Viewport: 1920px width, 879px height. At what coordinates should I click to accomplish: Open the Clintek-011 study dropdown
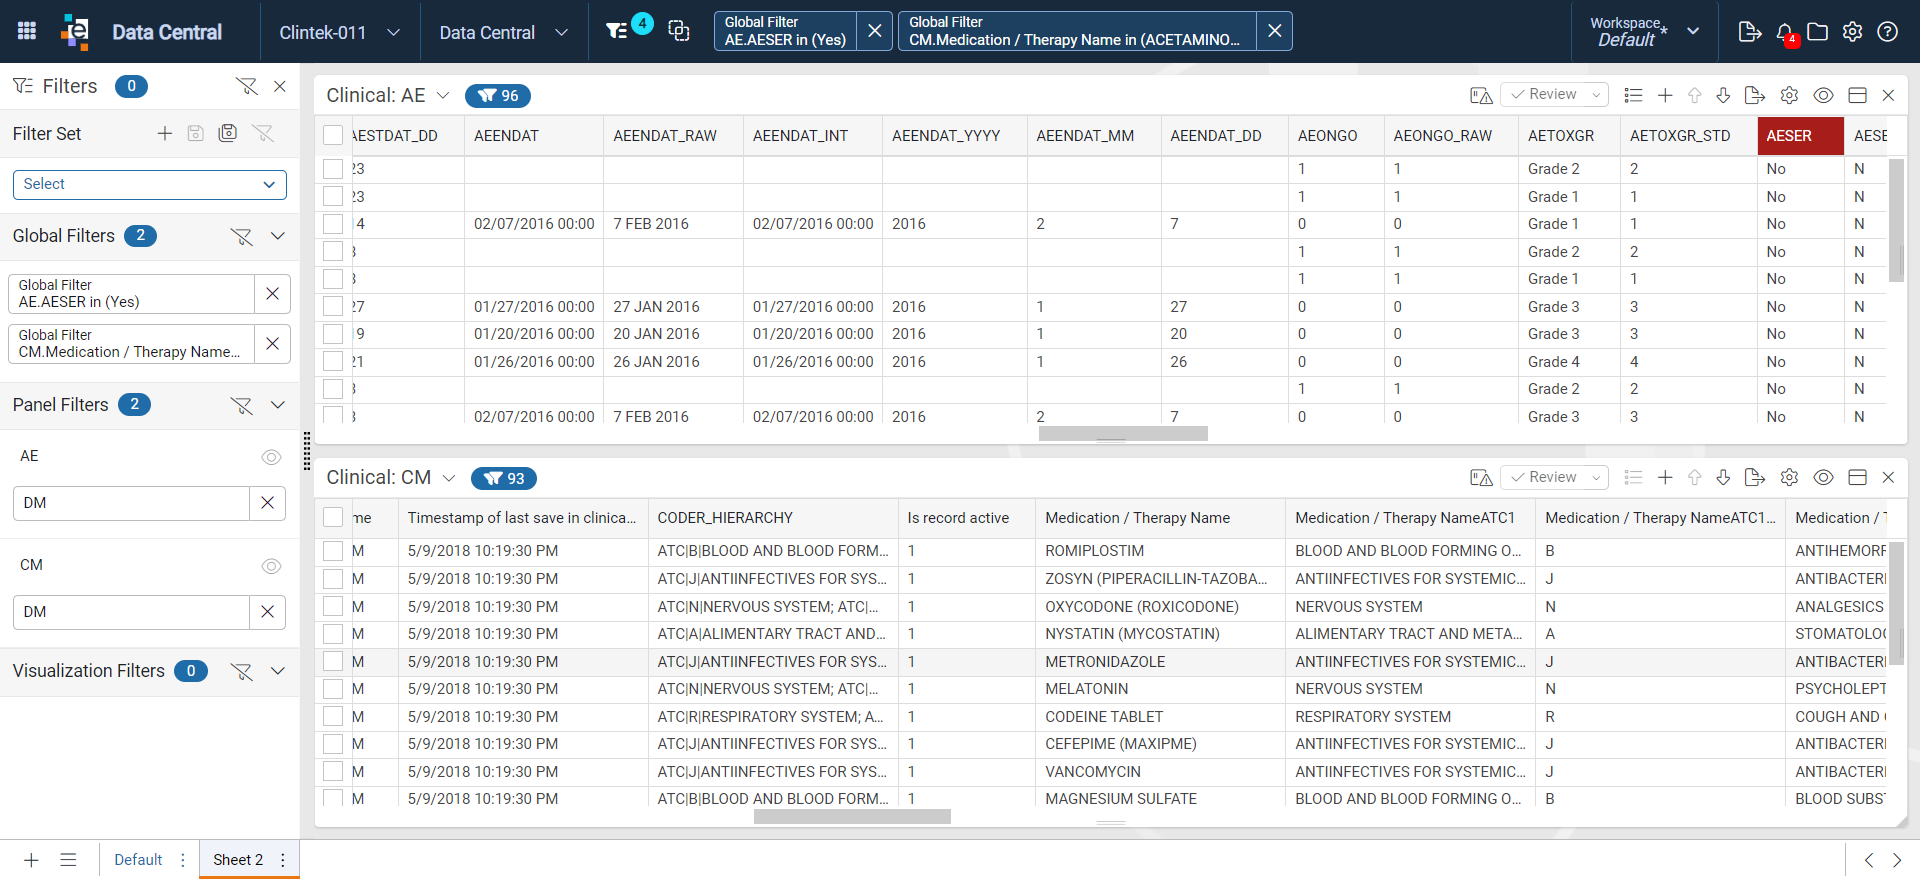tap(339, 32)
